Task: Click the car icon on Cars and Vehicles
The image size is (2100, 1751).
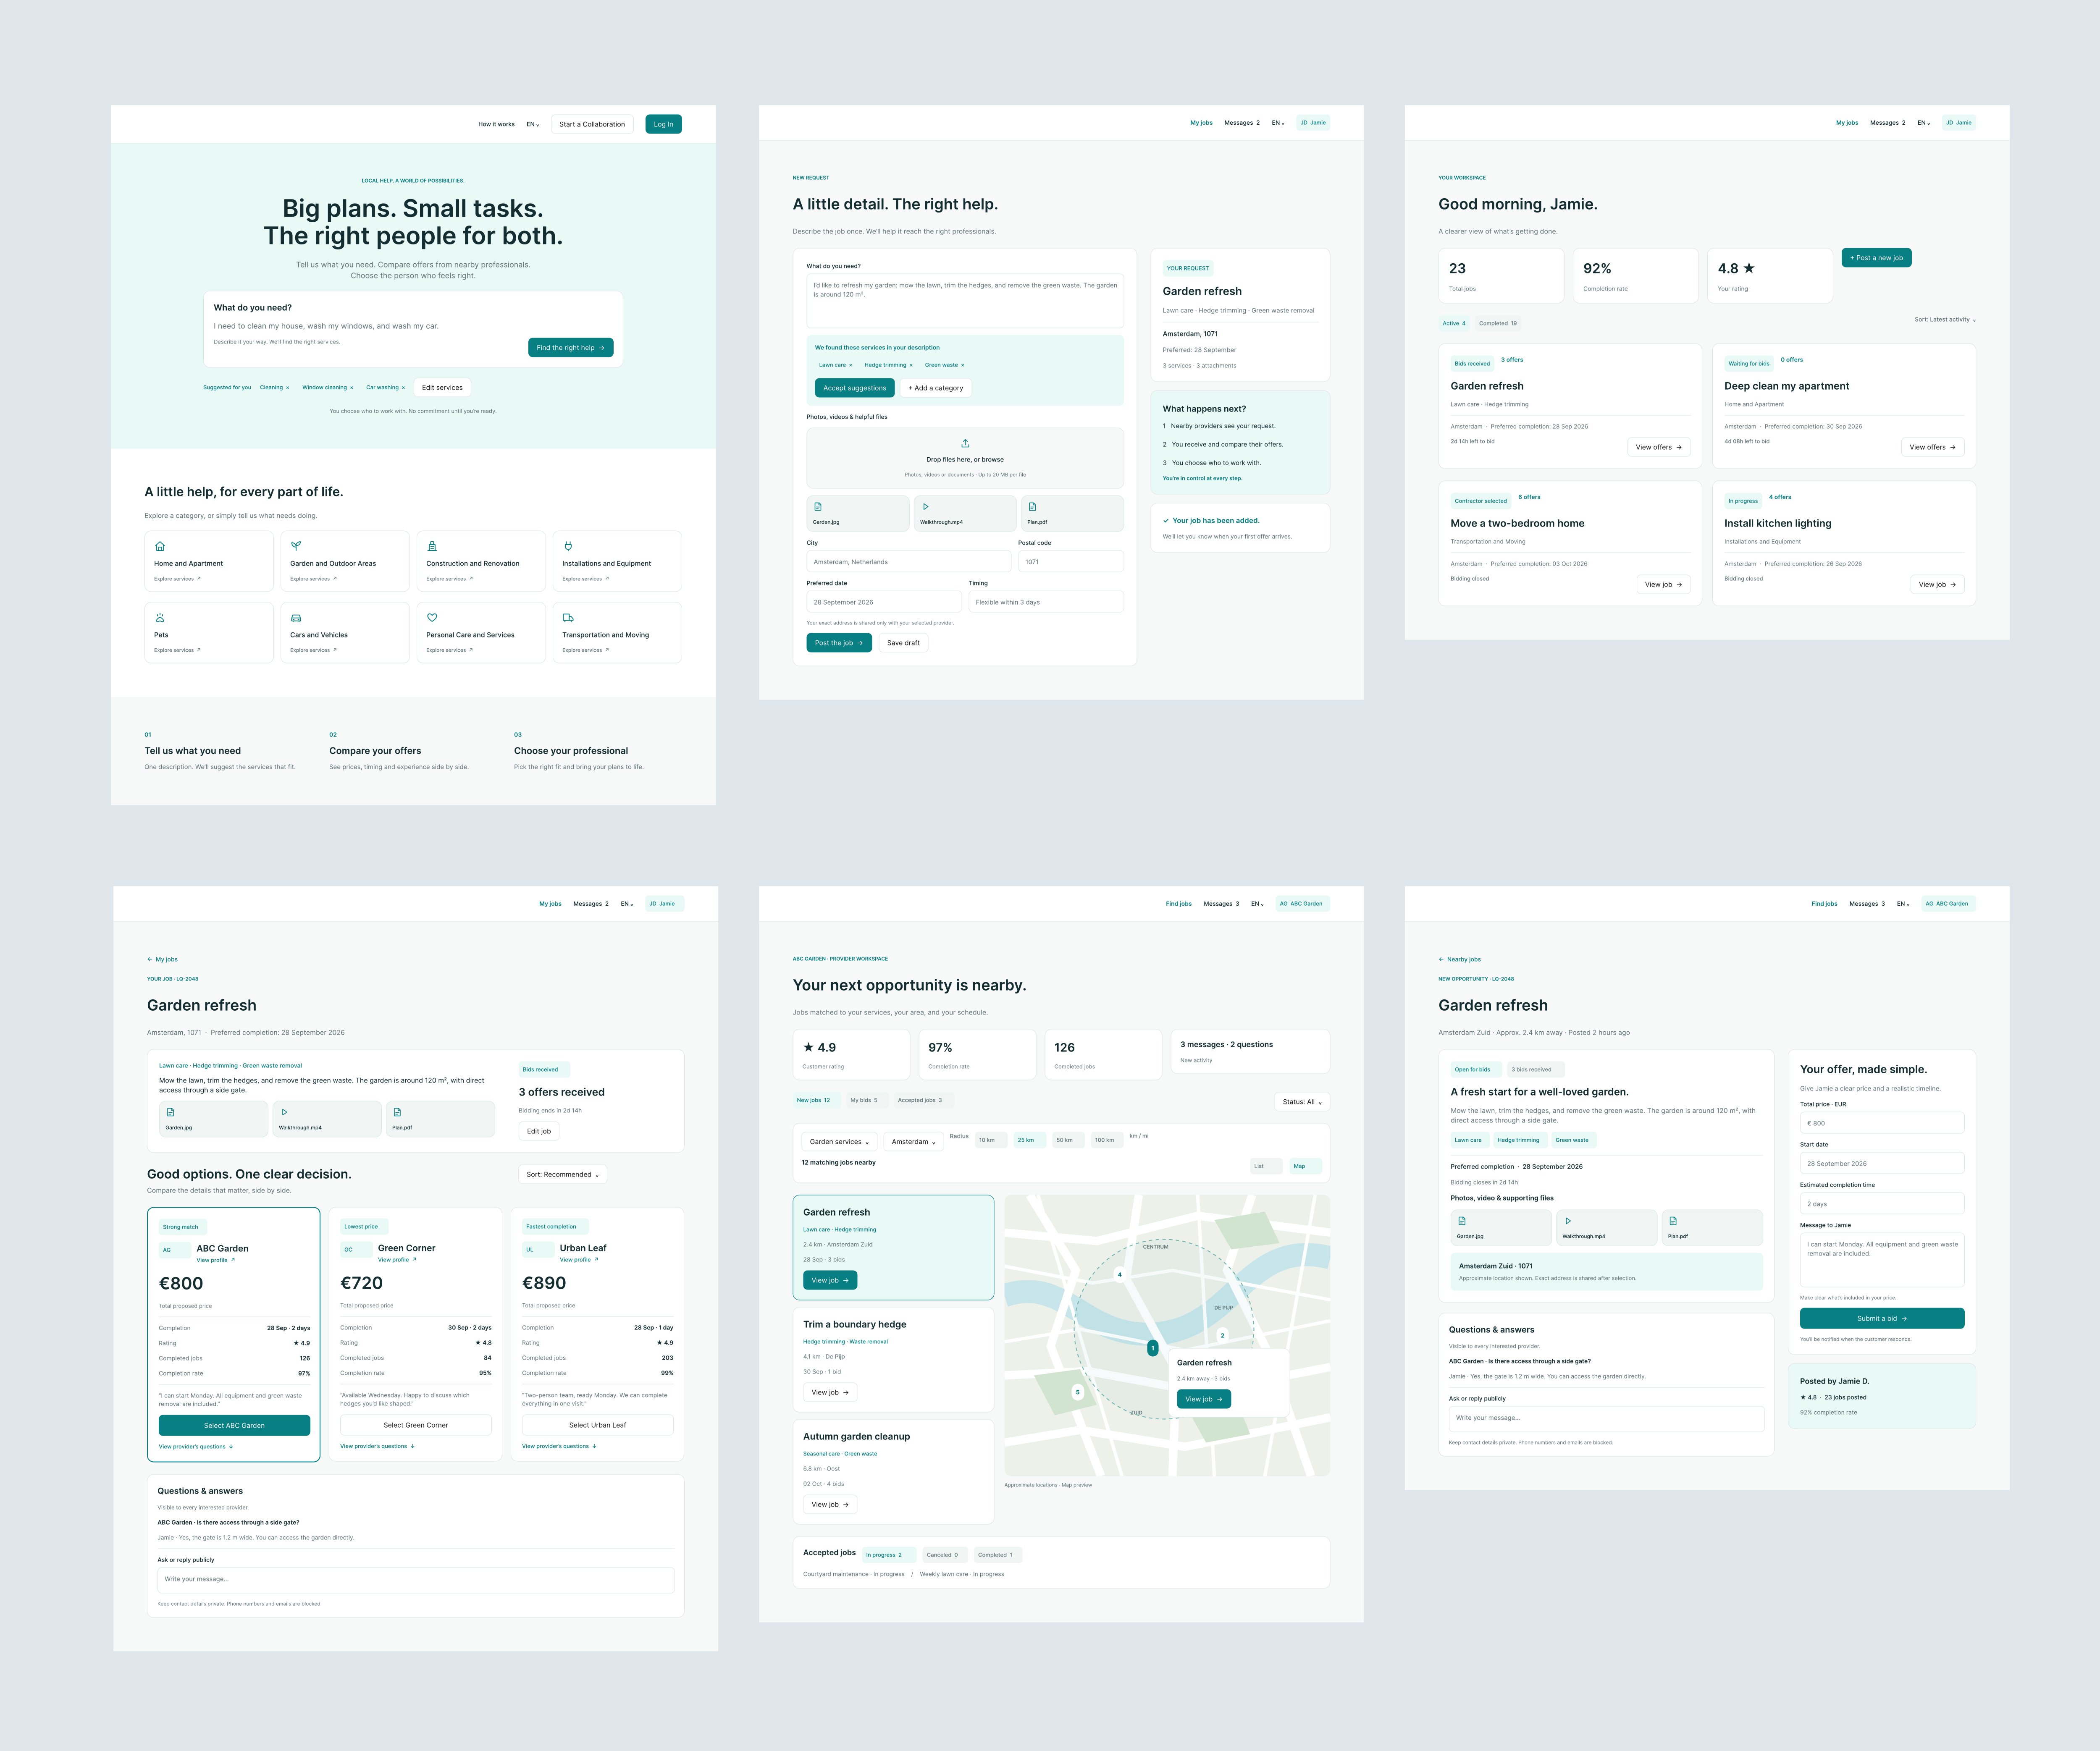Action: pos(296,618)
